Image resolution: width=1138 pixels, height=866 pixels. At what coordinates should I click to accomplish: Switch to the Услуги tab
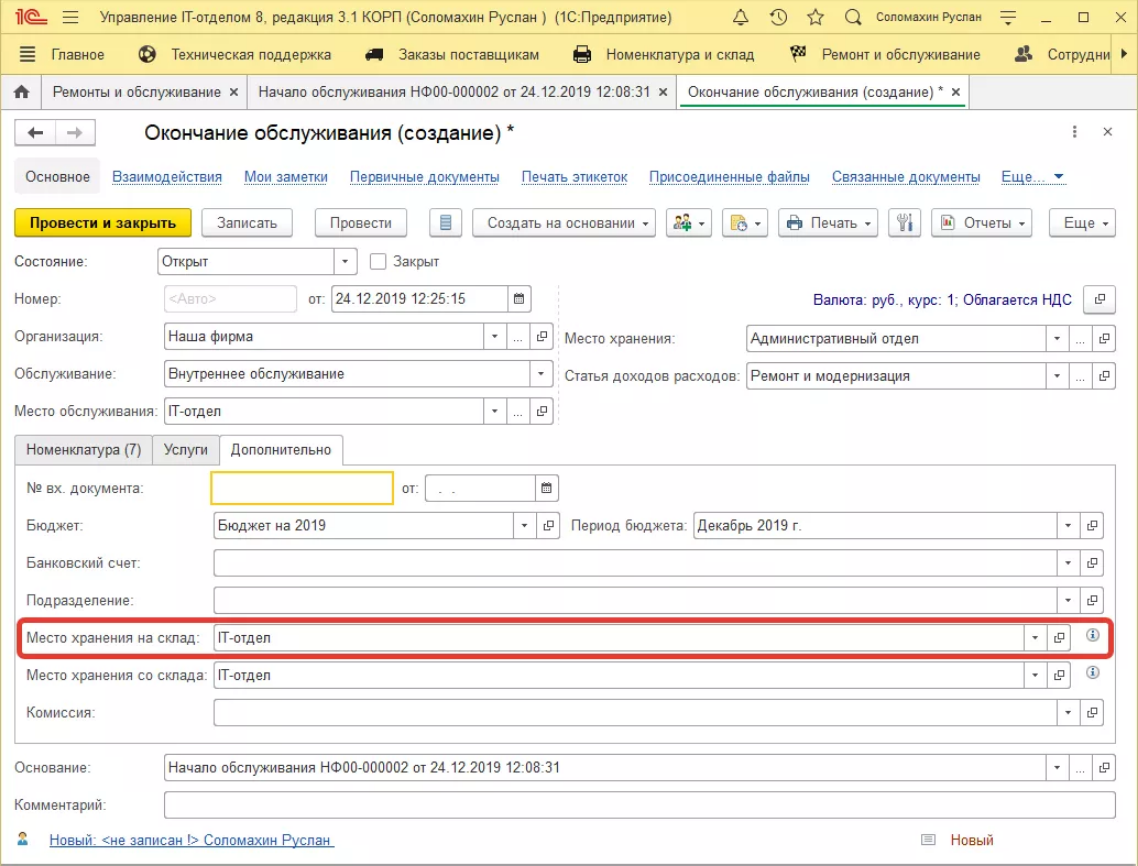point(185,450)
